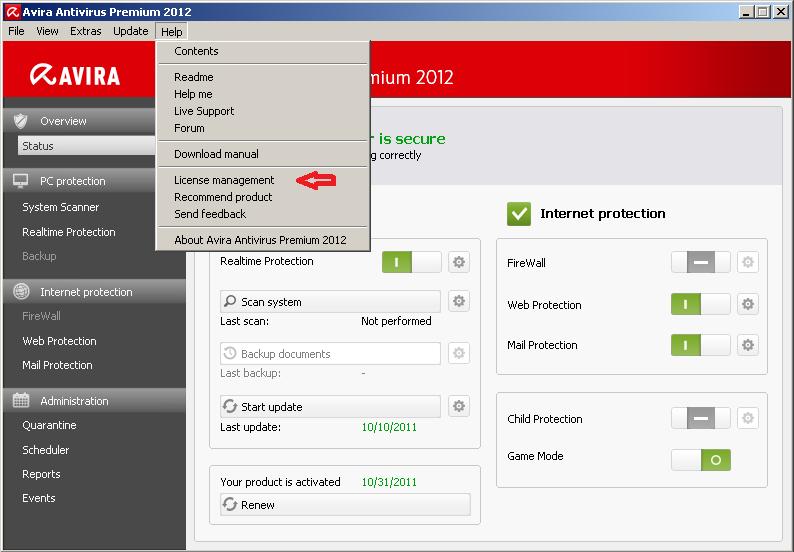The image size is (794, 552).
Task: Click the activation date 10/31/2011
Action: click(x=389, y=482)
